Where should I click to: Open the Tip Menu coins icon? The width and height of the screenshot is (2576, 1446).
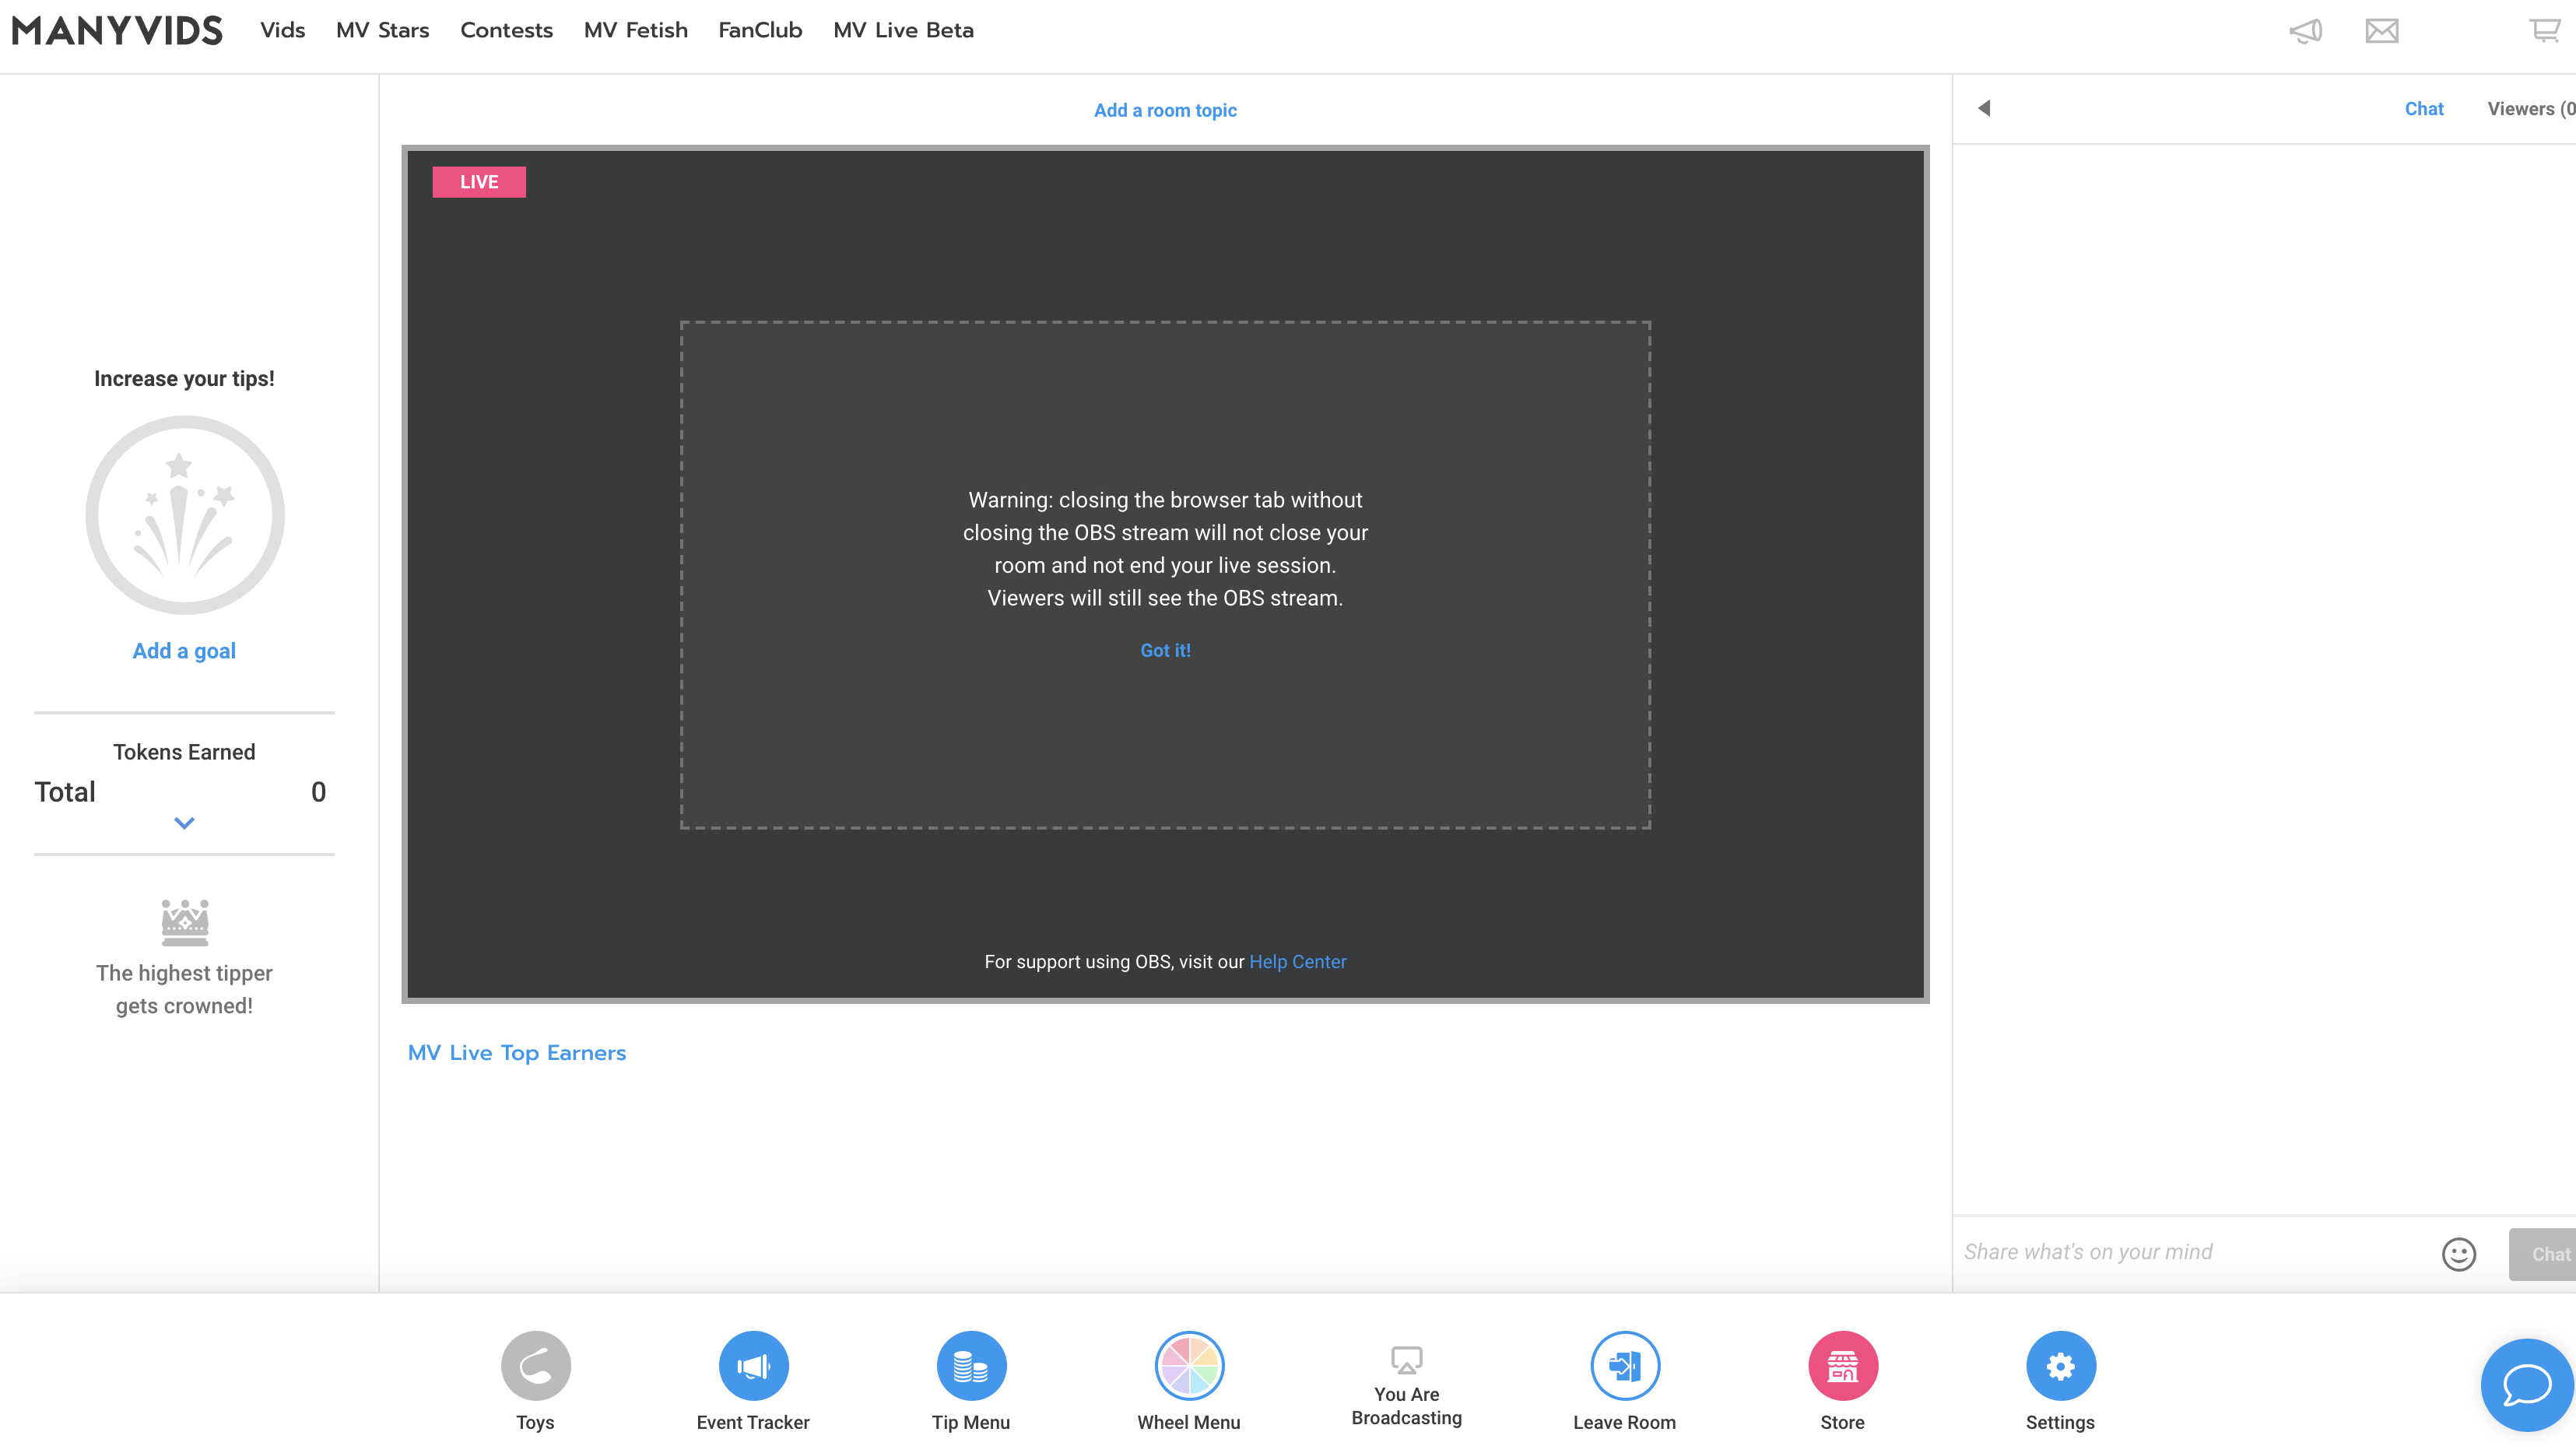point(971,1365)
